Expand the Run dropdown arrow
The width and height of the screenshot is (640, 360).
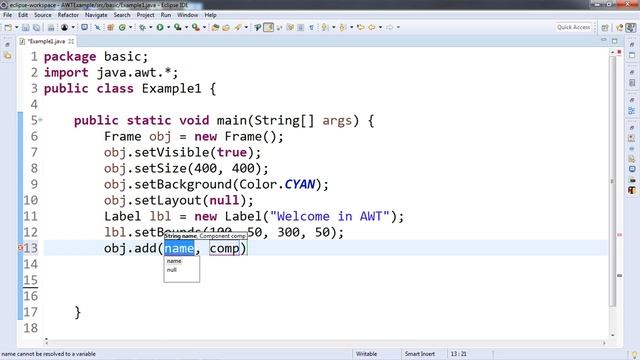pos(169,27)
